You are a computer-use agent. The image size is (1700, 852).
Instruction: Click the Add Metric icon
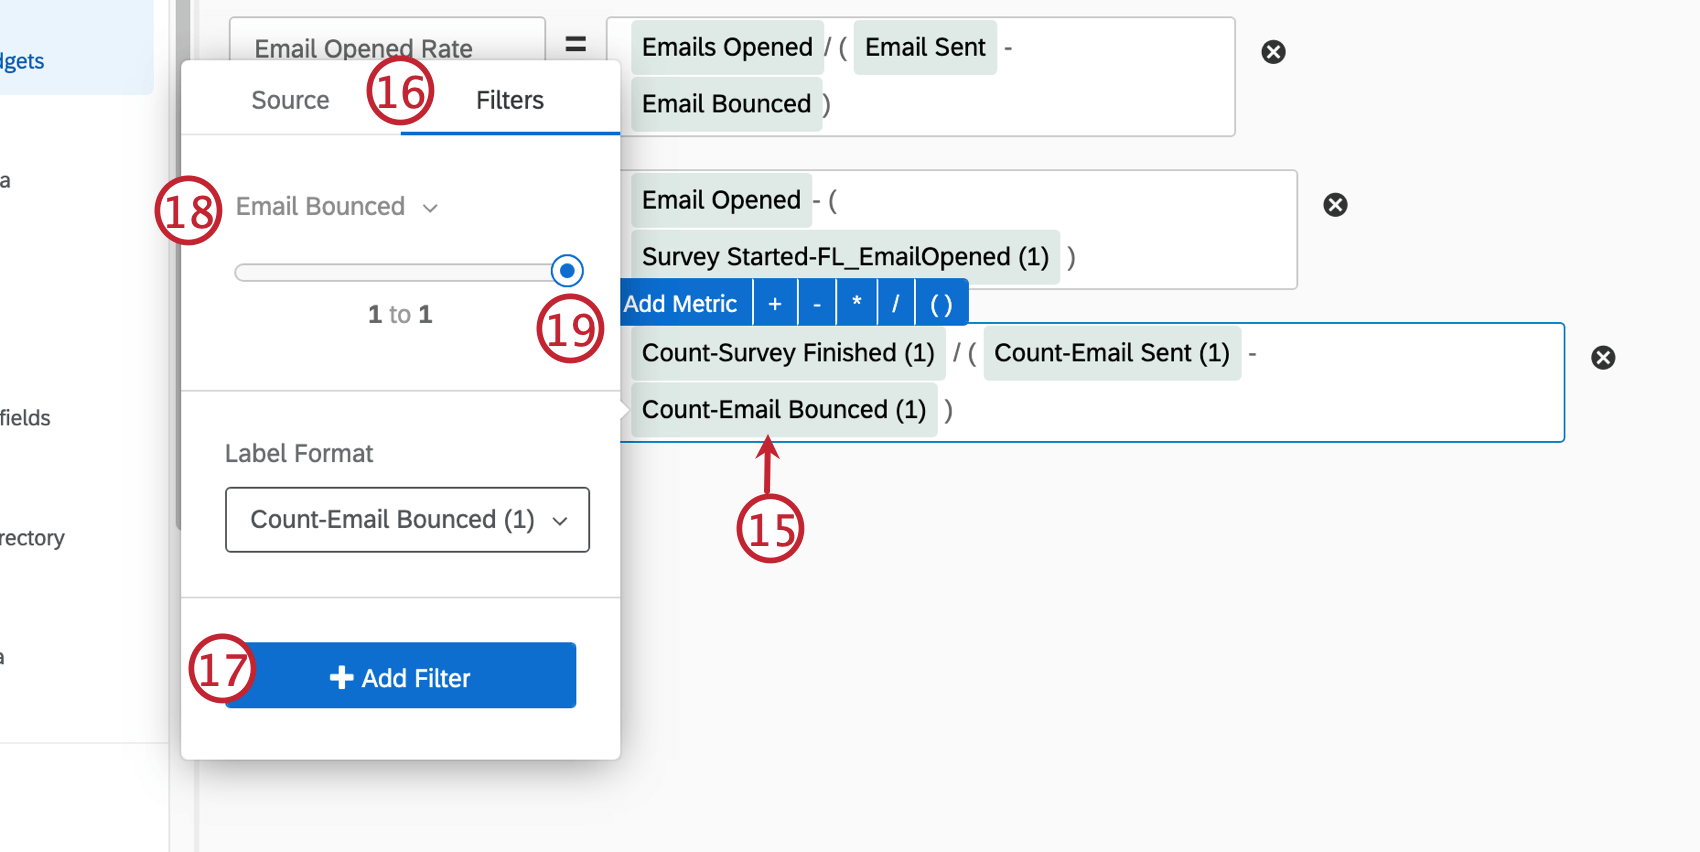(x=685, y=302)
